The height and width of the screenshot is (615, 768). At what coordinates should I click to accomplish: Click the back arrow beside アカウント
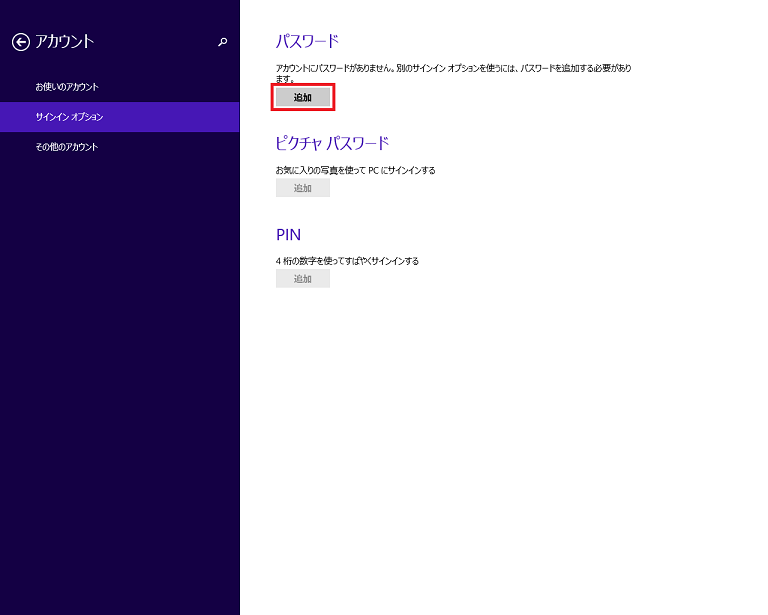coord(20,42)
